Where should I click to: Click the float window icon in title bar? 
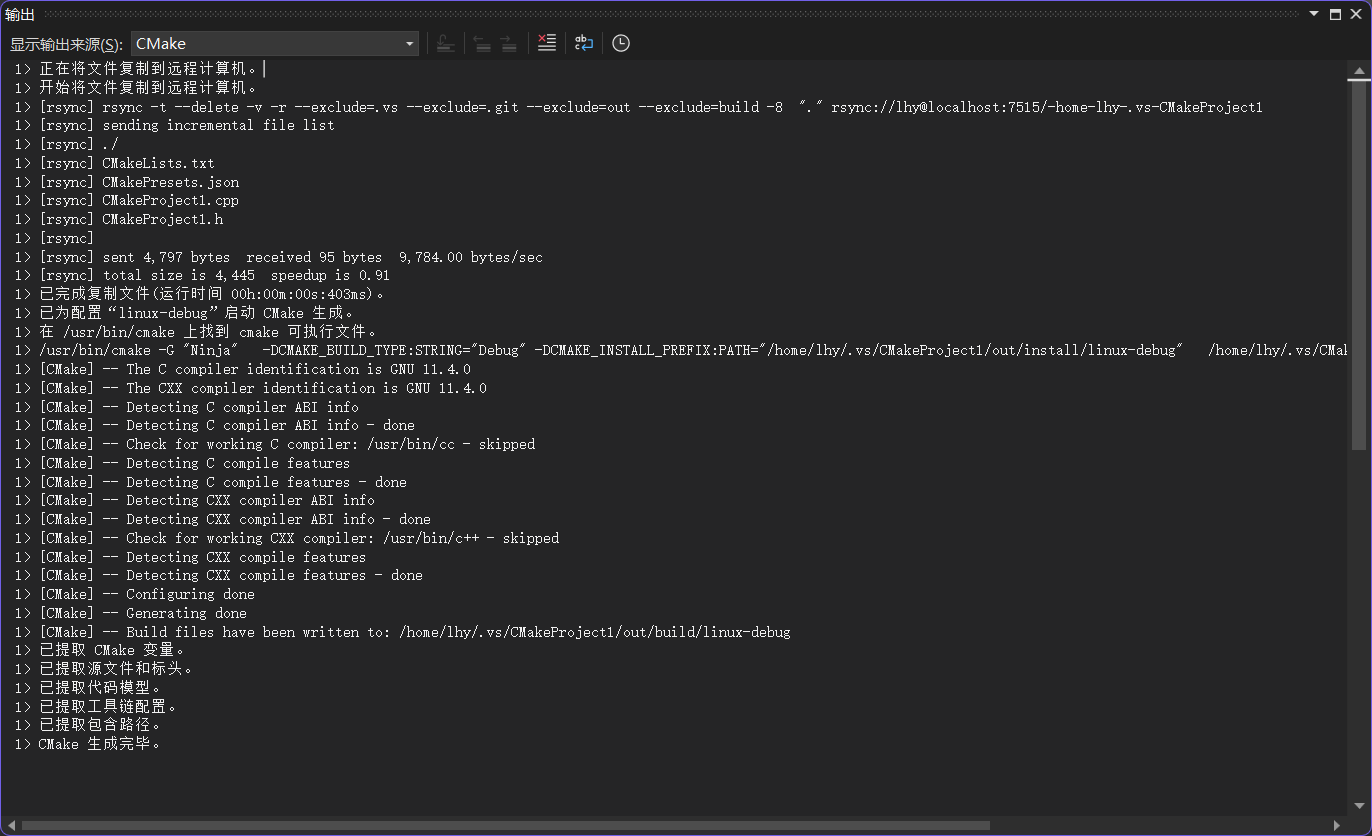point(1334,14)
